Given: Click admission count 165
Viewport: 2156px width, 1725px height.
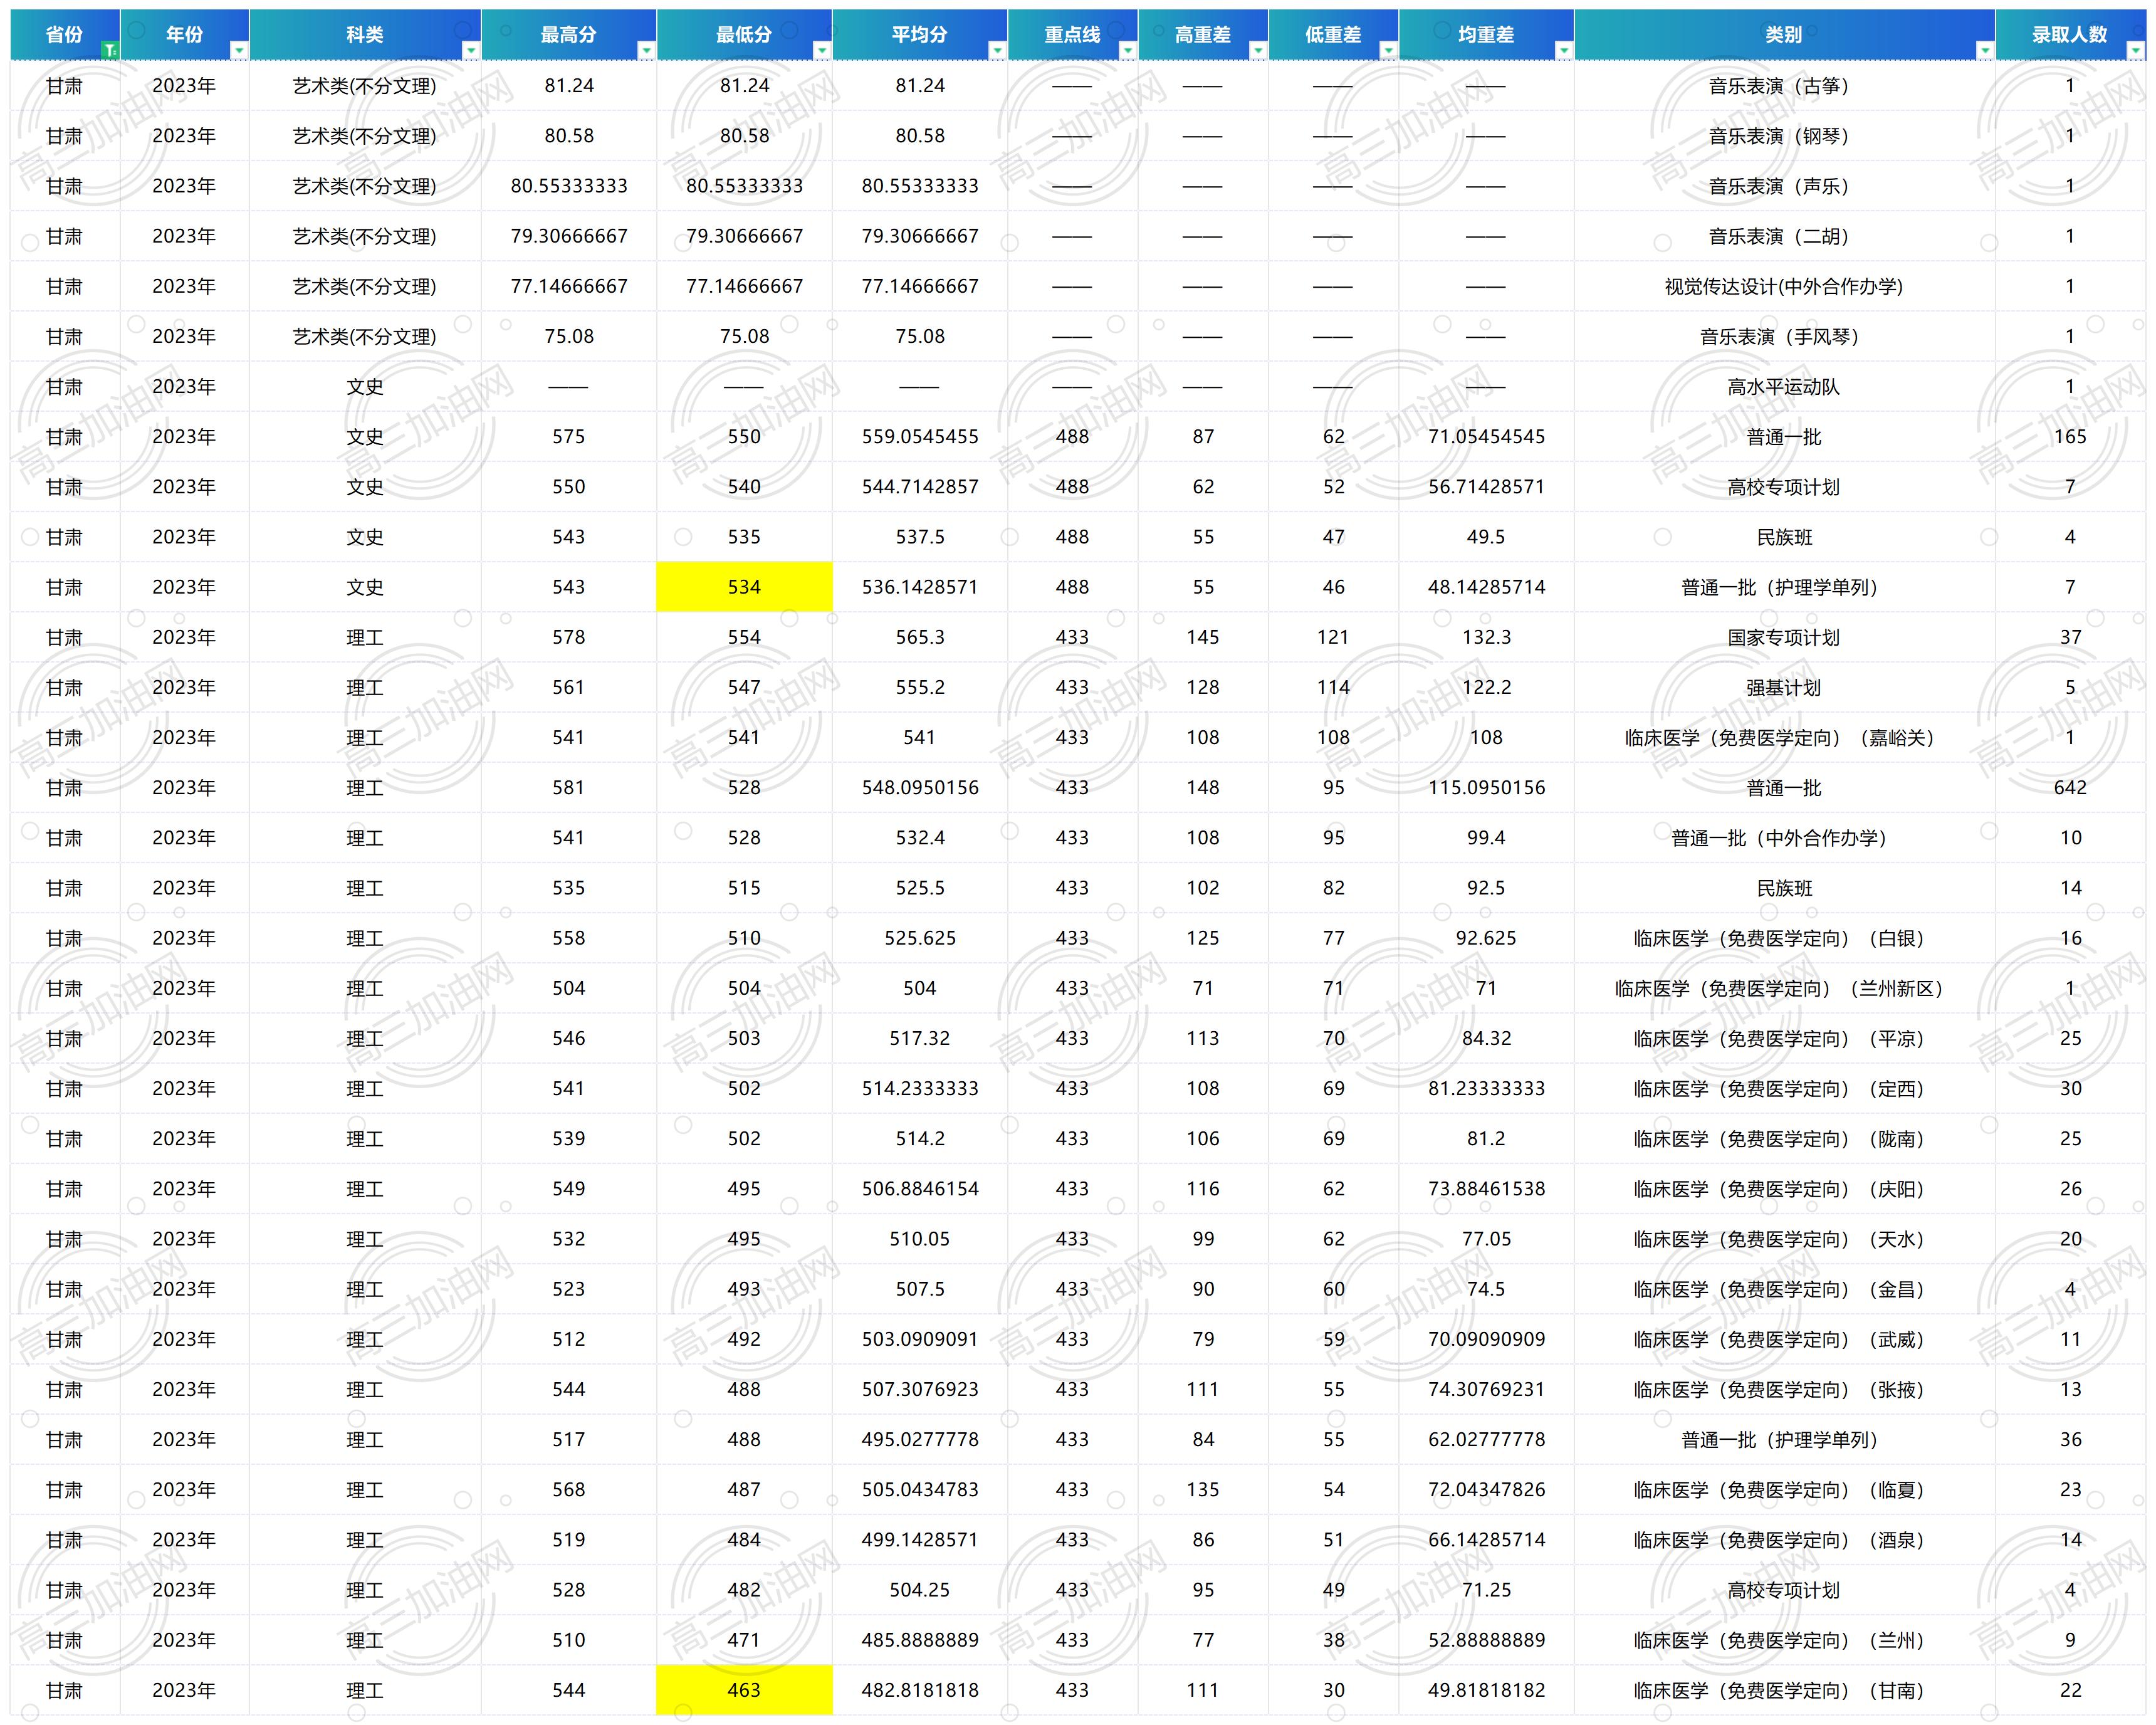Looking at the screenshot, I should pyautogui.click(x=2070, y=437).
